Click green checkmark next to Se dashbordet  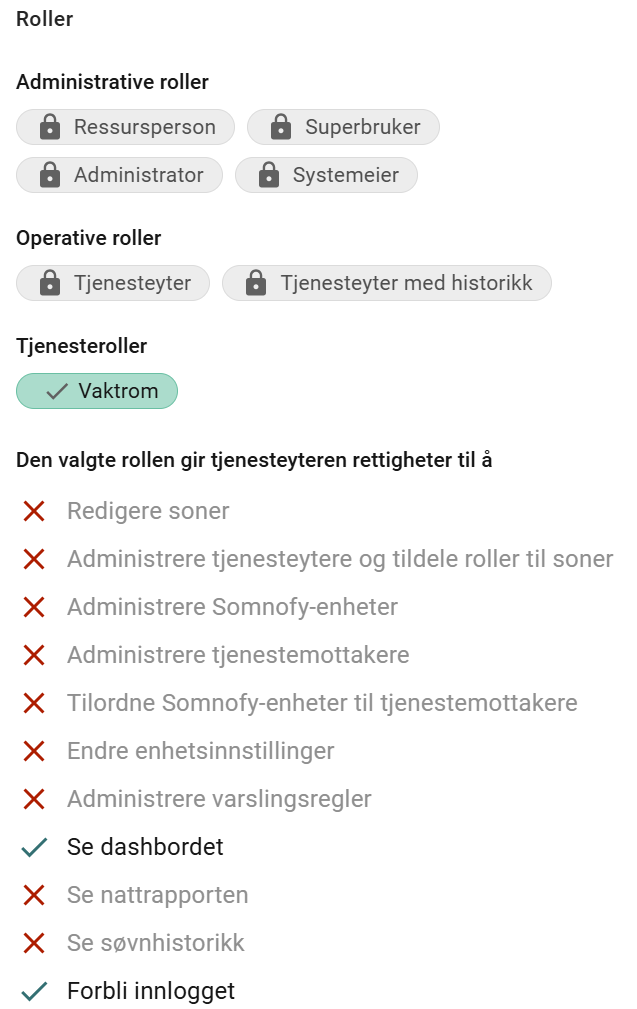pos(33,847)
